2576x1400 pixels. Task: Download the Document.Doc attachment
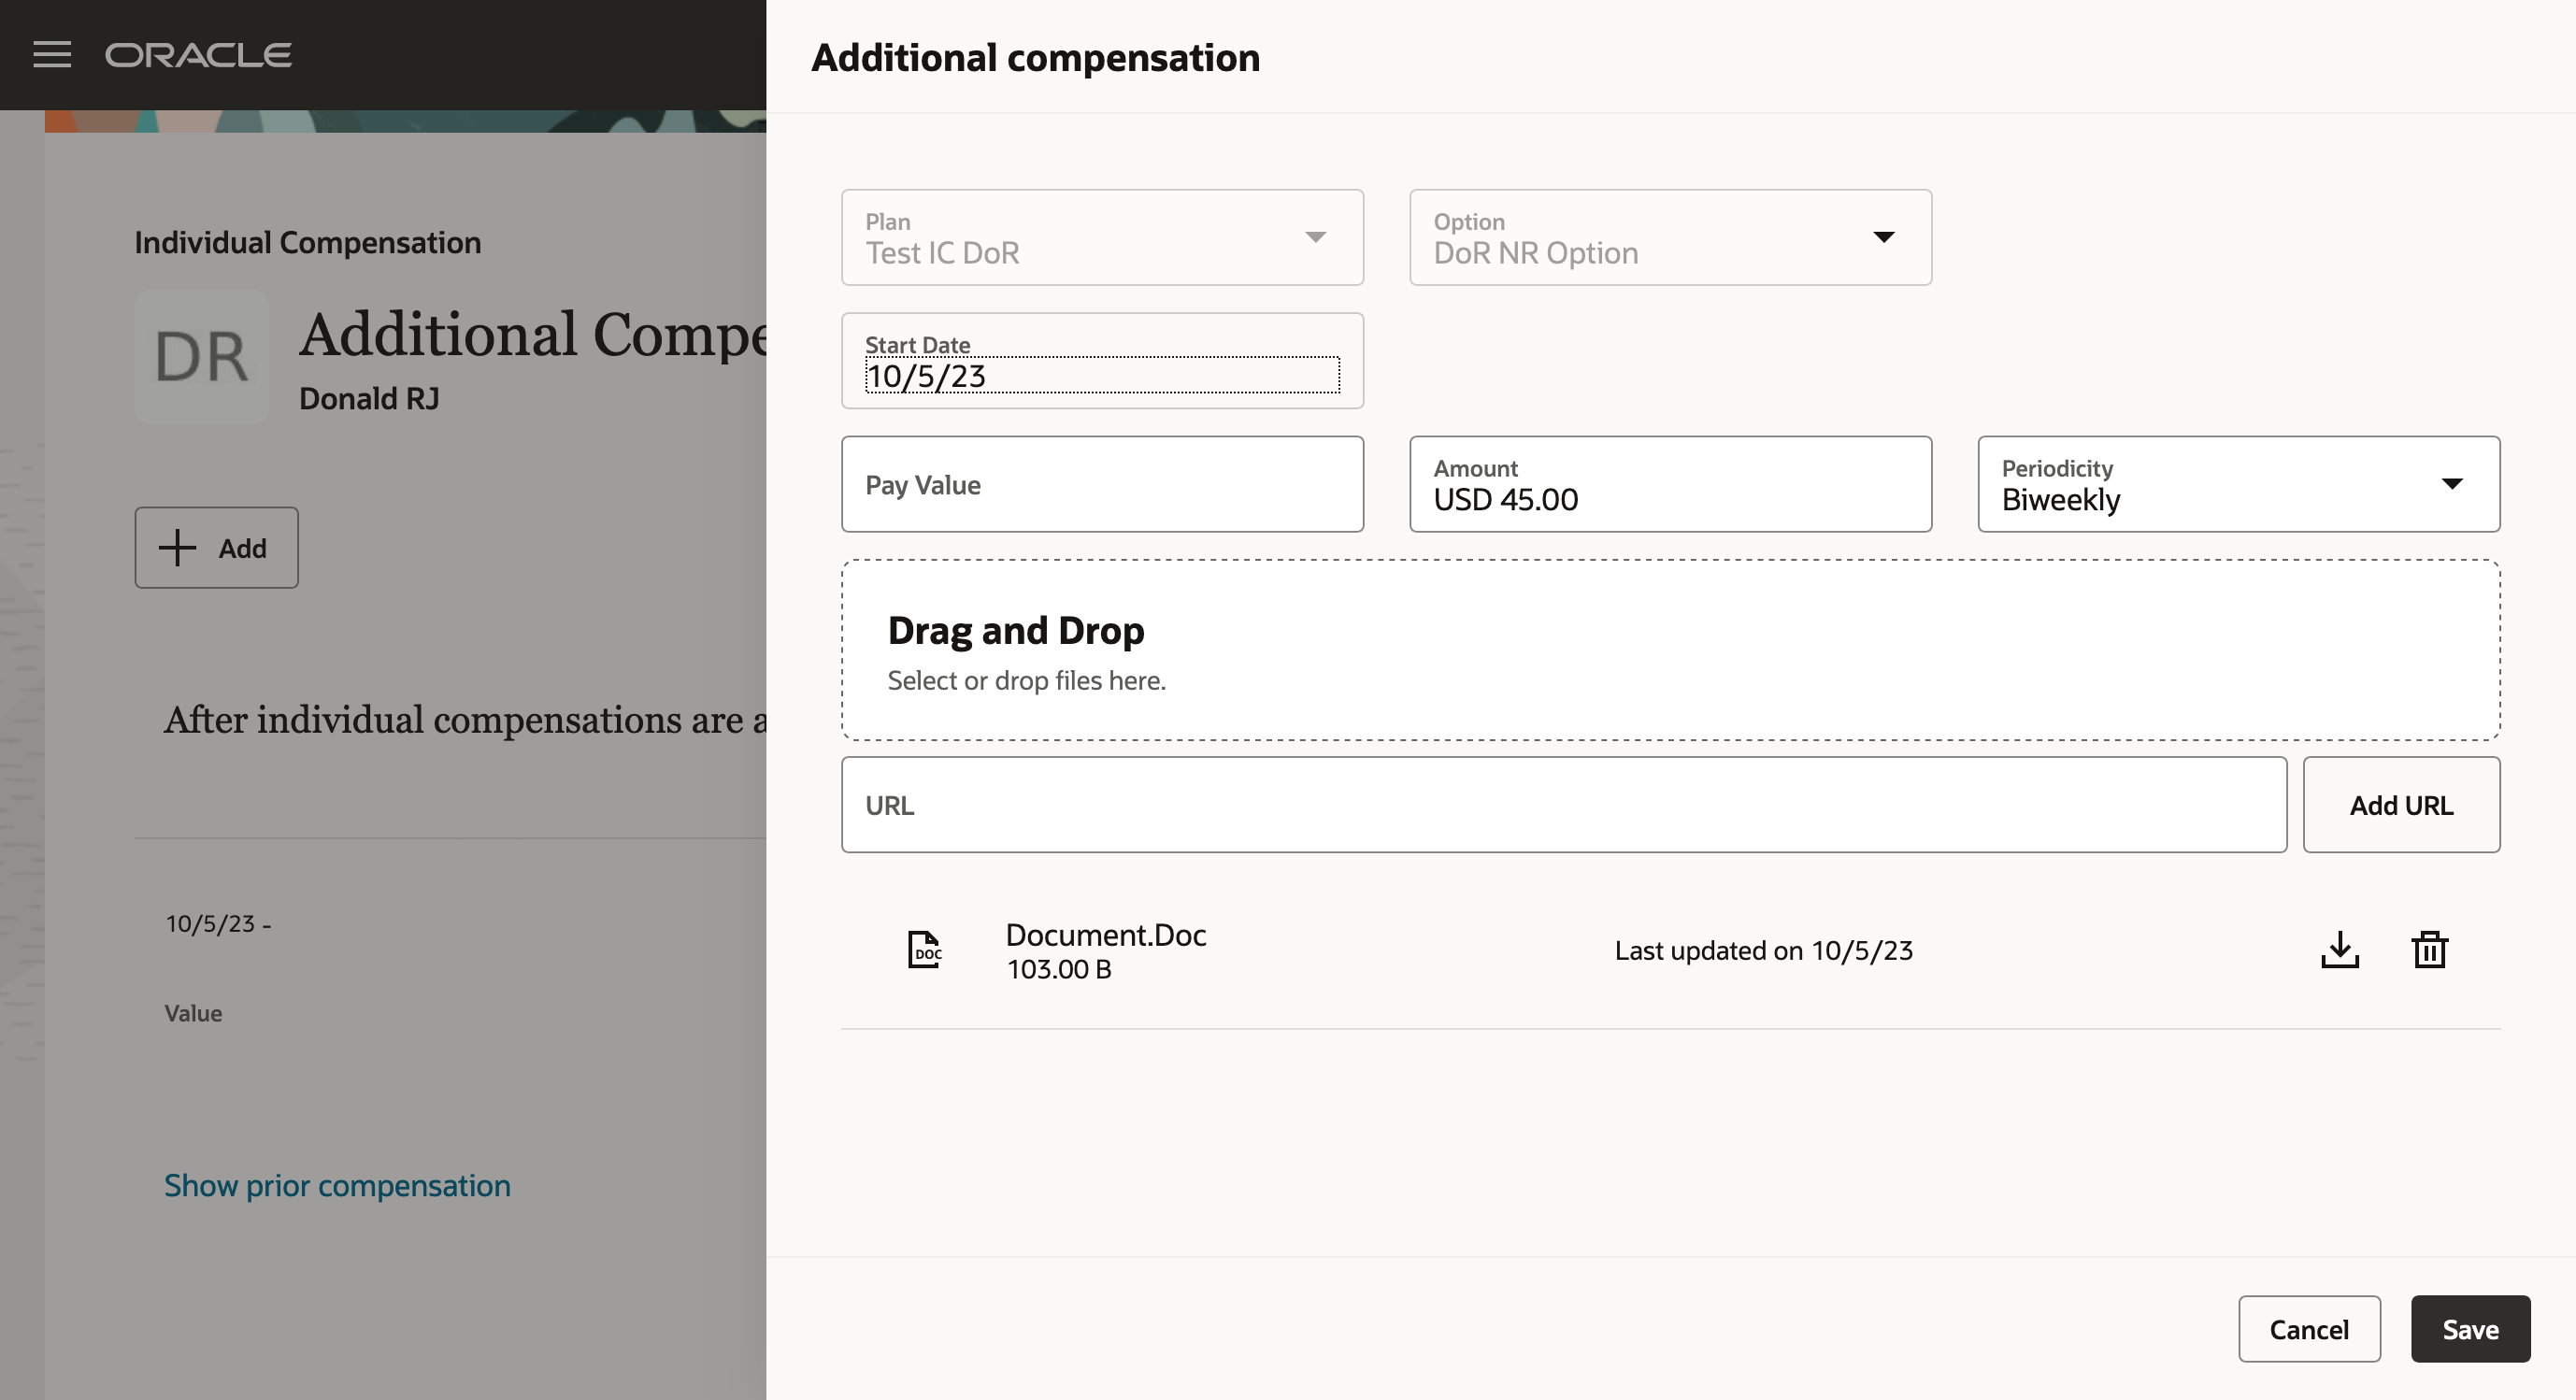2340,950
